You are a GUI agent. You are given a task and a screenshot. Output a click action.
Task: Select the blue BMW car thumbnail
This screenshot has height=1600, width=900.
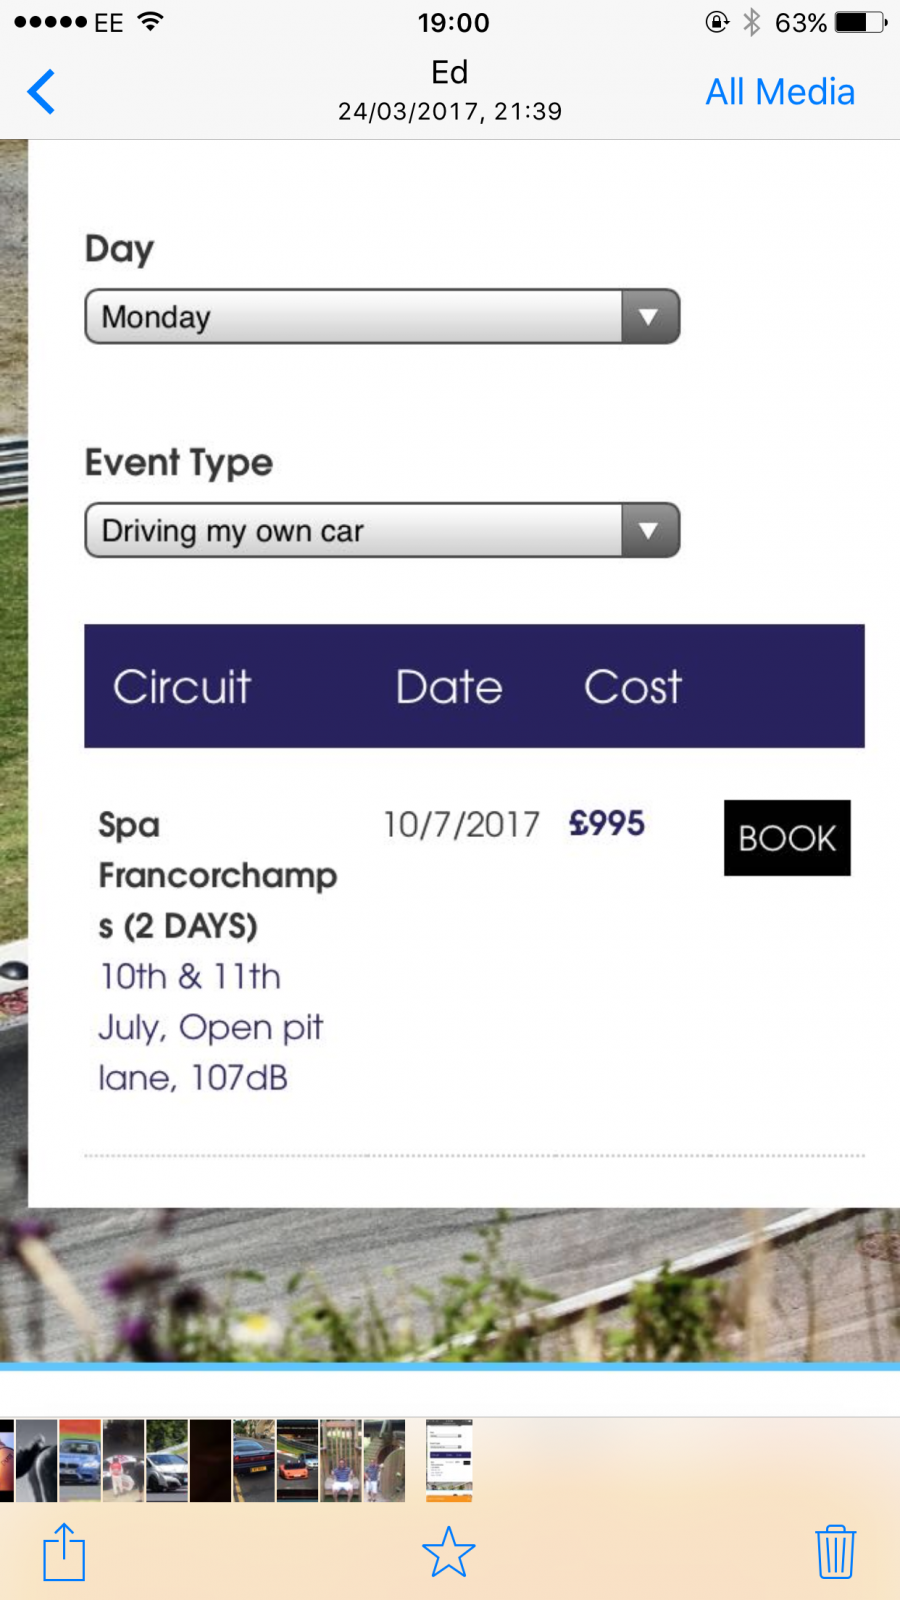click(x=80, y=1461)
